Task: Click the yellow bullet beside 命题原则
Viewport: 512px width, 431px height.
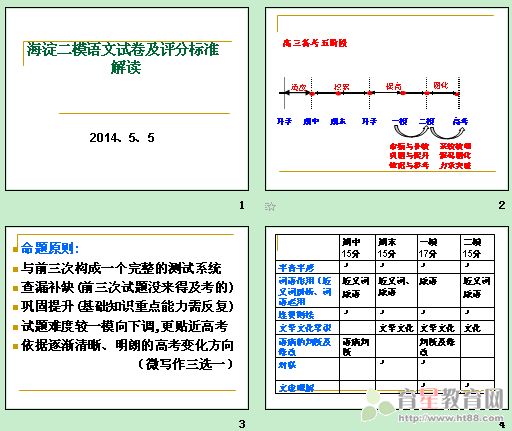Action: point(15,249)
